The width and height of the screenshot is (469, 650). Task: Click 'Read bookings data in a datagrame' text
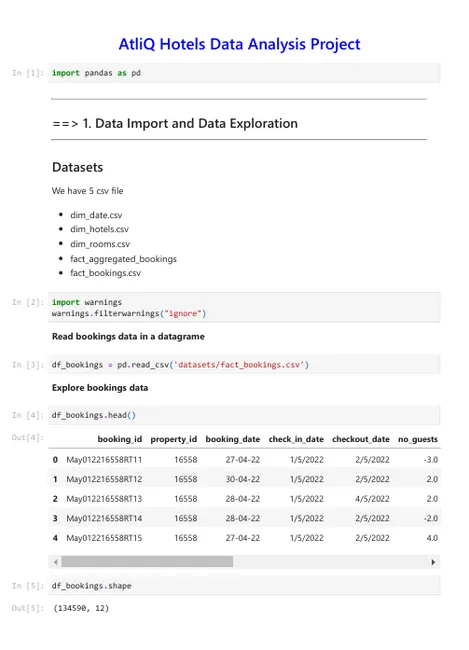[128, 337]
